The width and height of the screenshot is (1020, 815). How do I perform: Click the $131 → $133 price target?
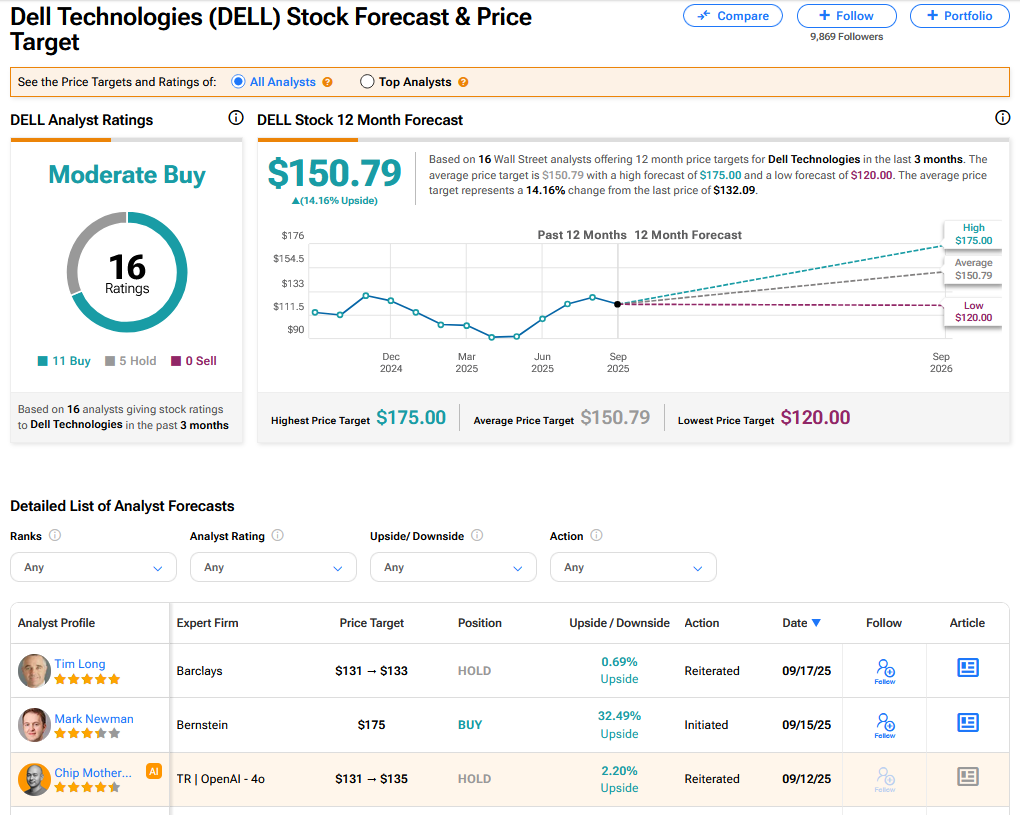371,671
